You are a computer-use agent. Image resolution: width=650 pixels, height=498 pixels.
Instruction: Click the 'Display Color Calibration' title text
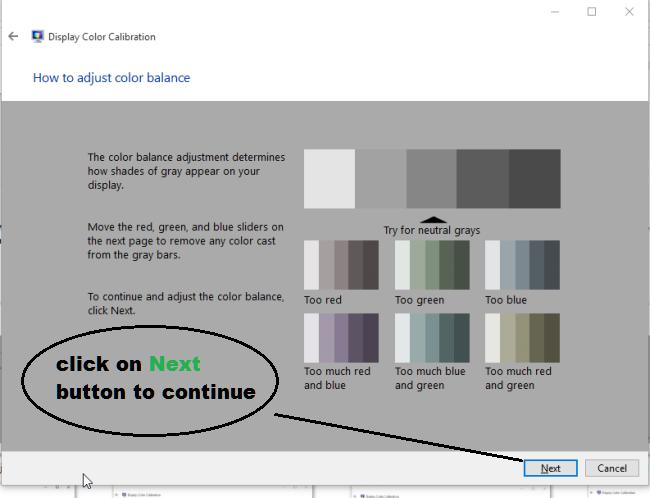(102, 37)
